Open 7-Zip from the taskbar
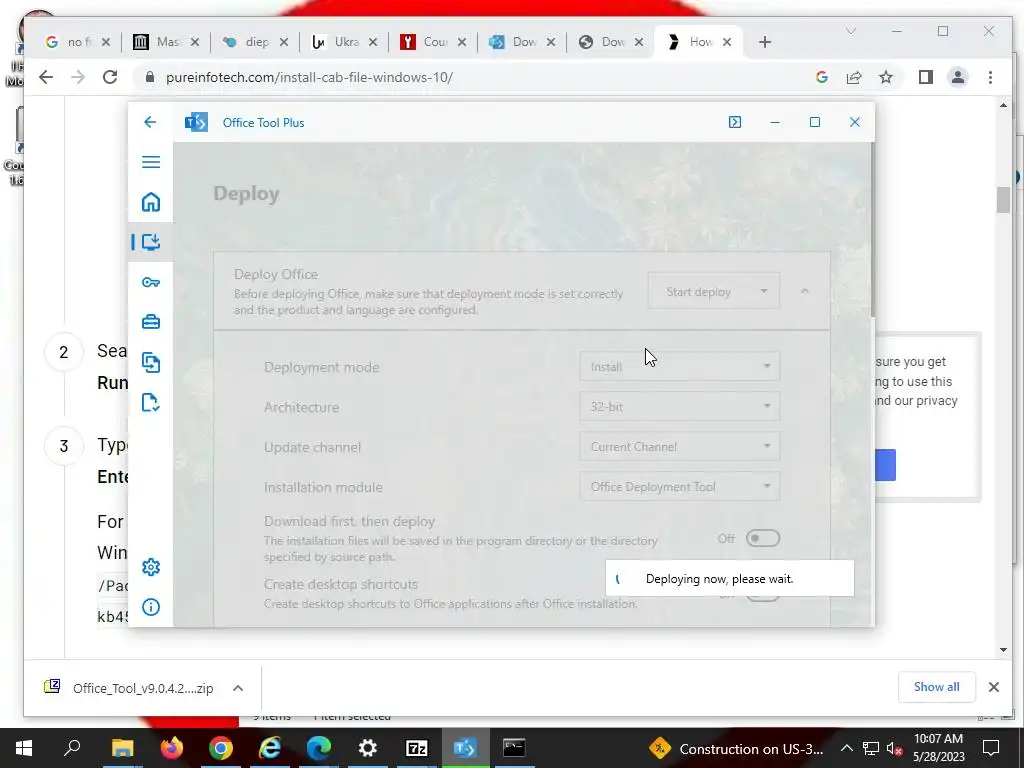The width and height of the screenshot is (1024, 768). 417,748
